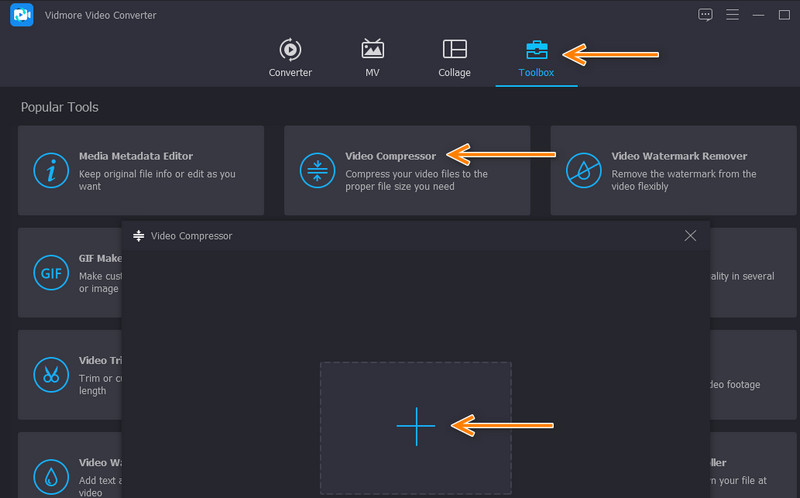Go to the Collage tab
Screen dimensions: 800x498
tap(454, 57)
